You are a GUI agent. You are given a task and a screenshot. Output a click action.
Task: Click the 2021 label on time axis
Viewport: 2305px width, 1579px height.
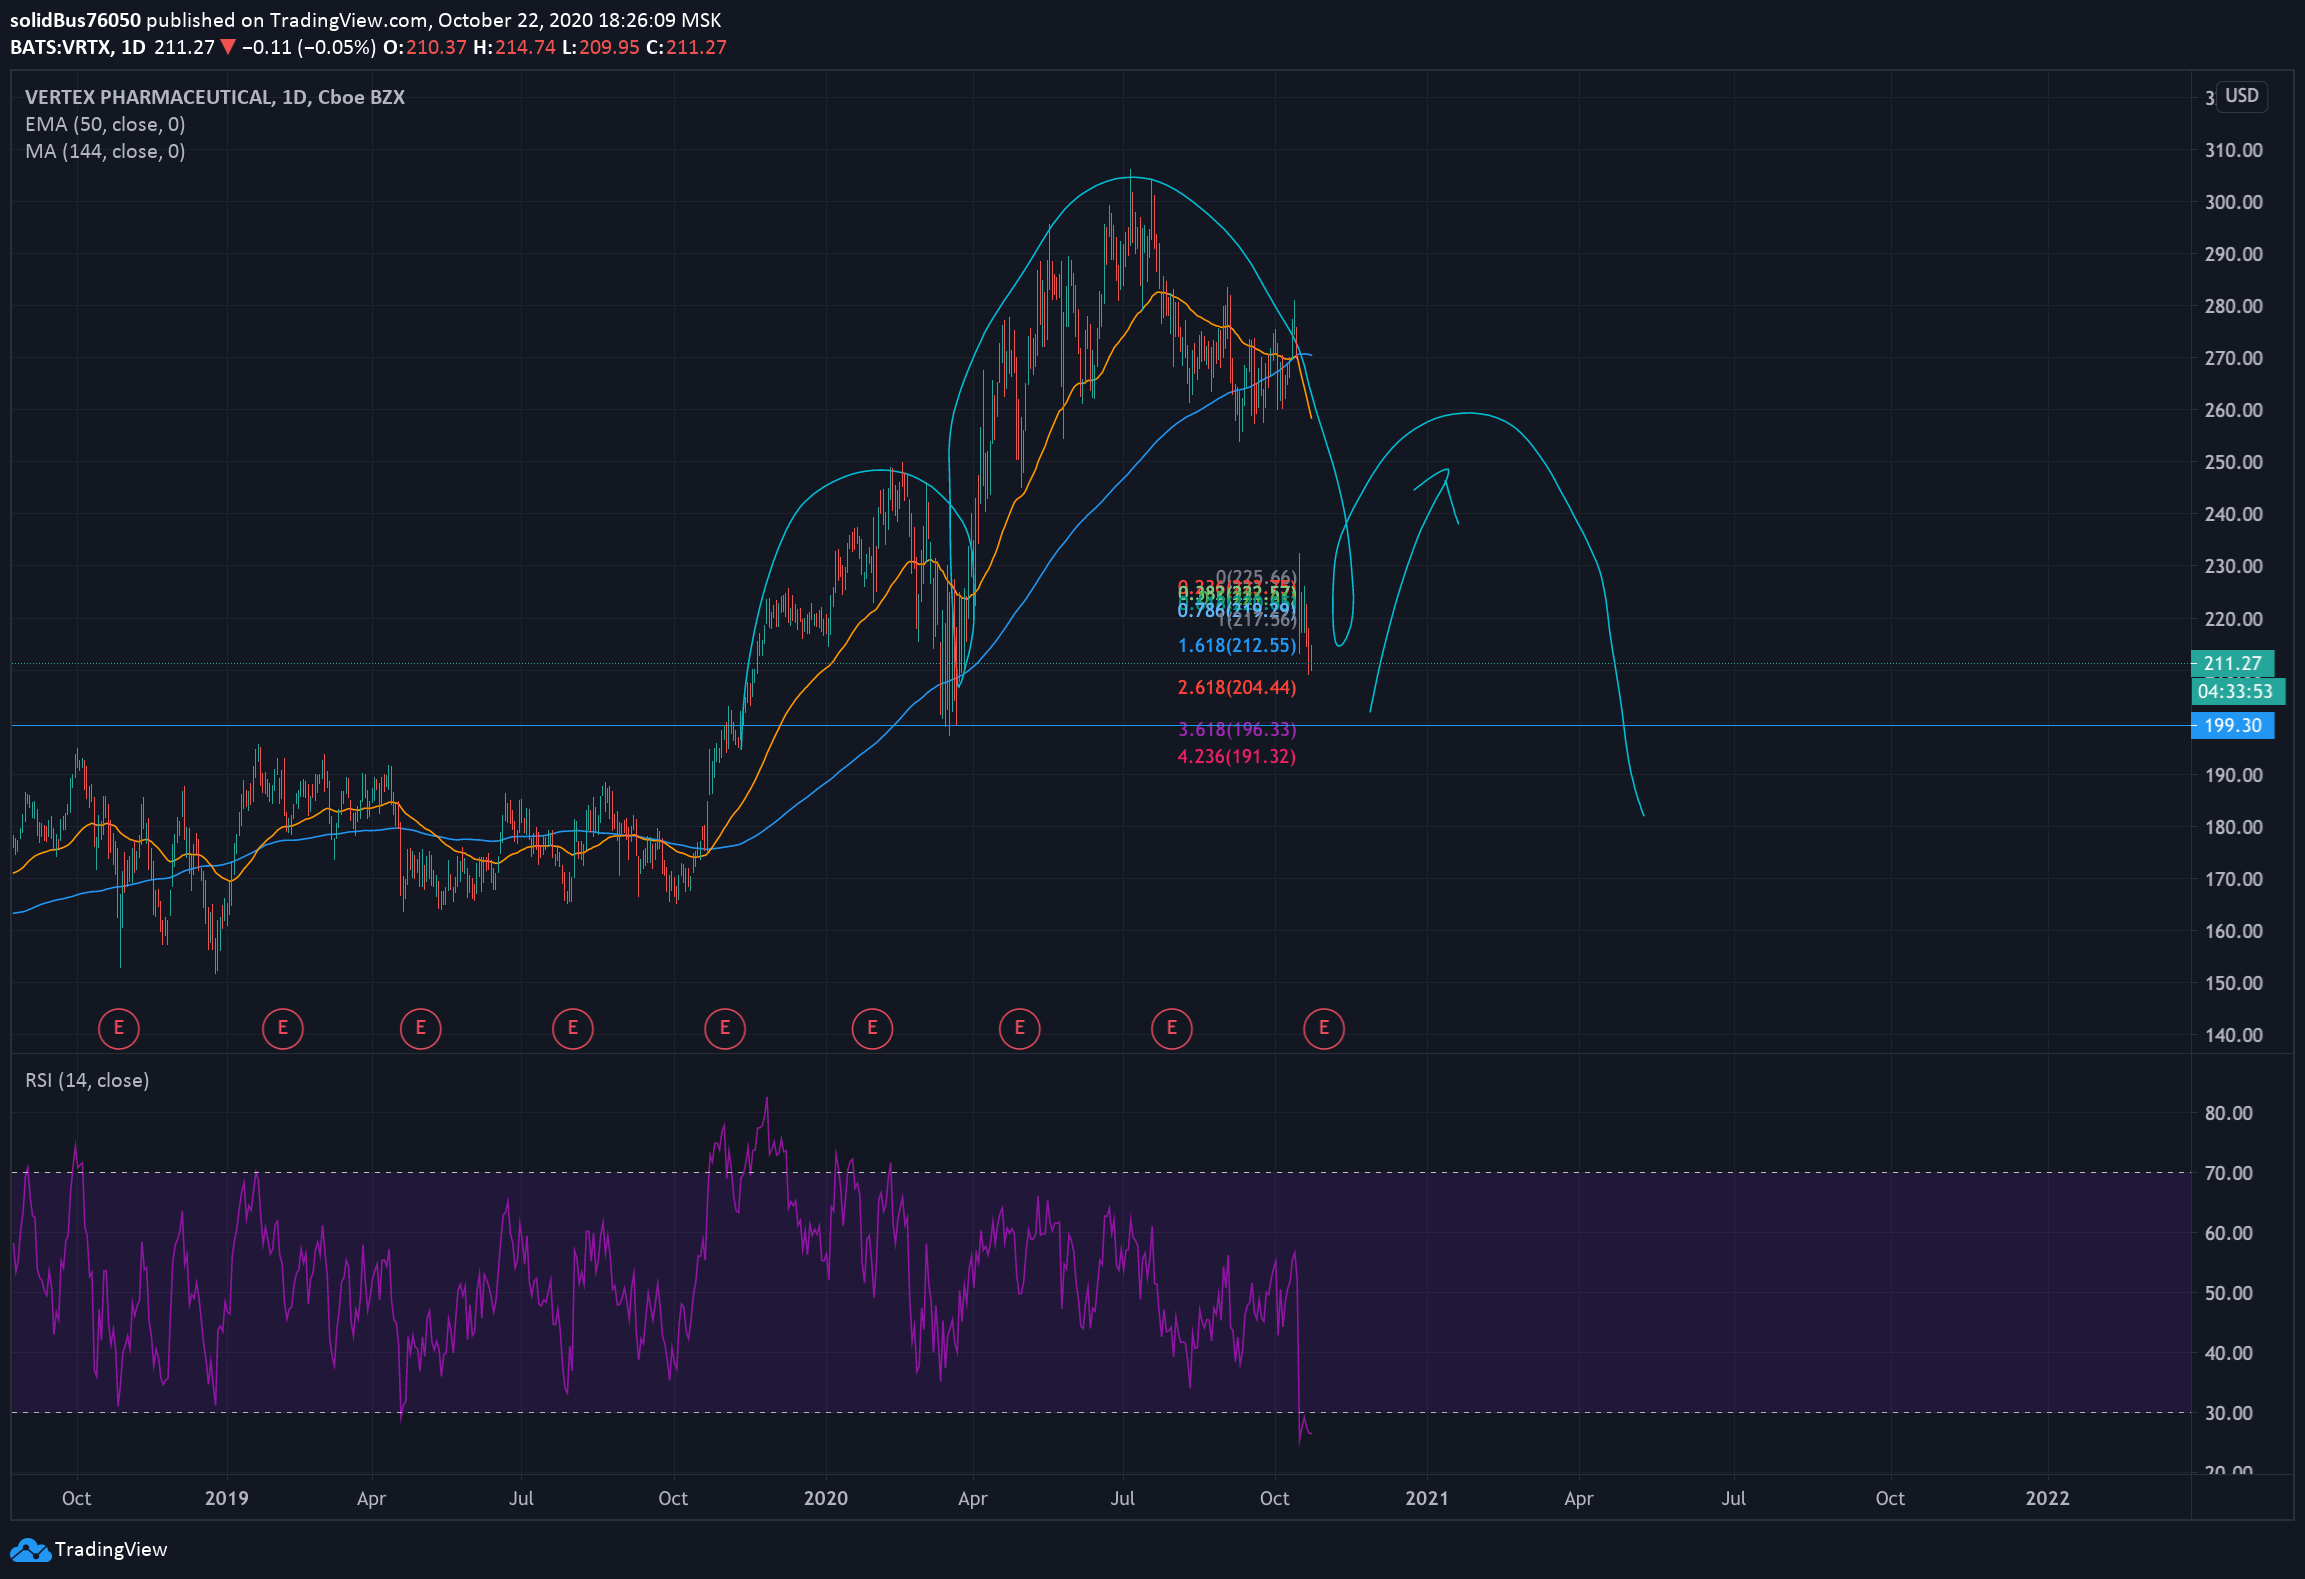pyautogui.click(x=1427, y=1498)
